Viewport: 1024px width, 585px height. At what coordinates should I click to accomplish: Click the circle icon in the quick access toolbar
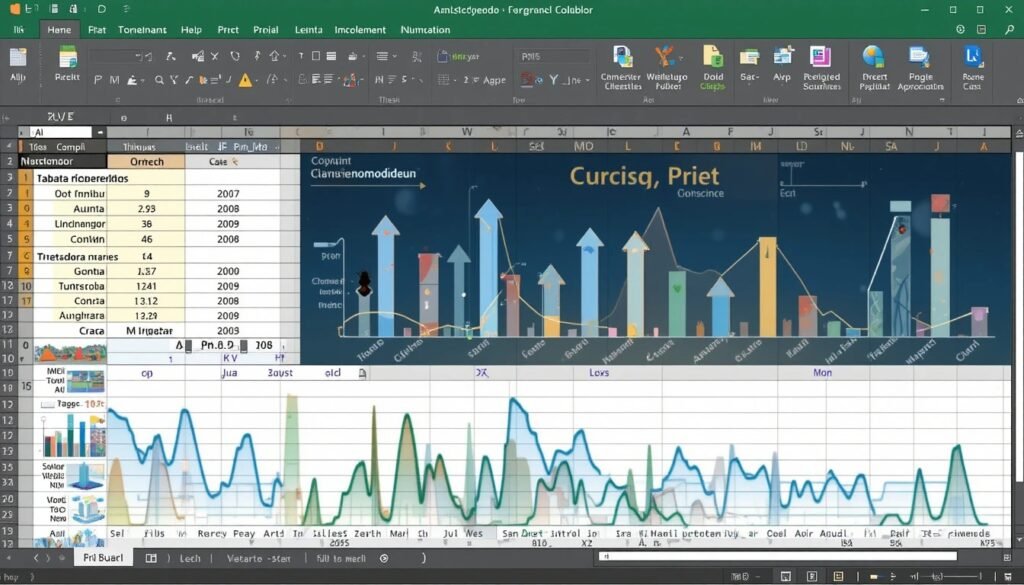coord(101,9)
